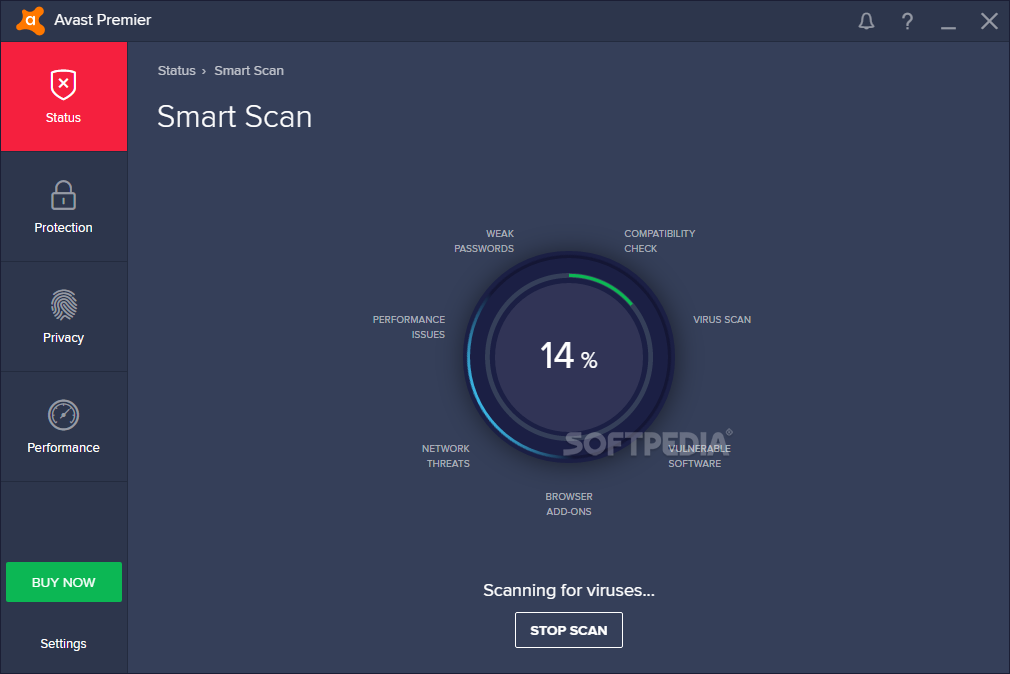Open help question mark icon
1010x674 pixels.
(x=907, y=21)
